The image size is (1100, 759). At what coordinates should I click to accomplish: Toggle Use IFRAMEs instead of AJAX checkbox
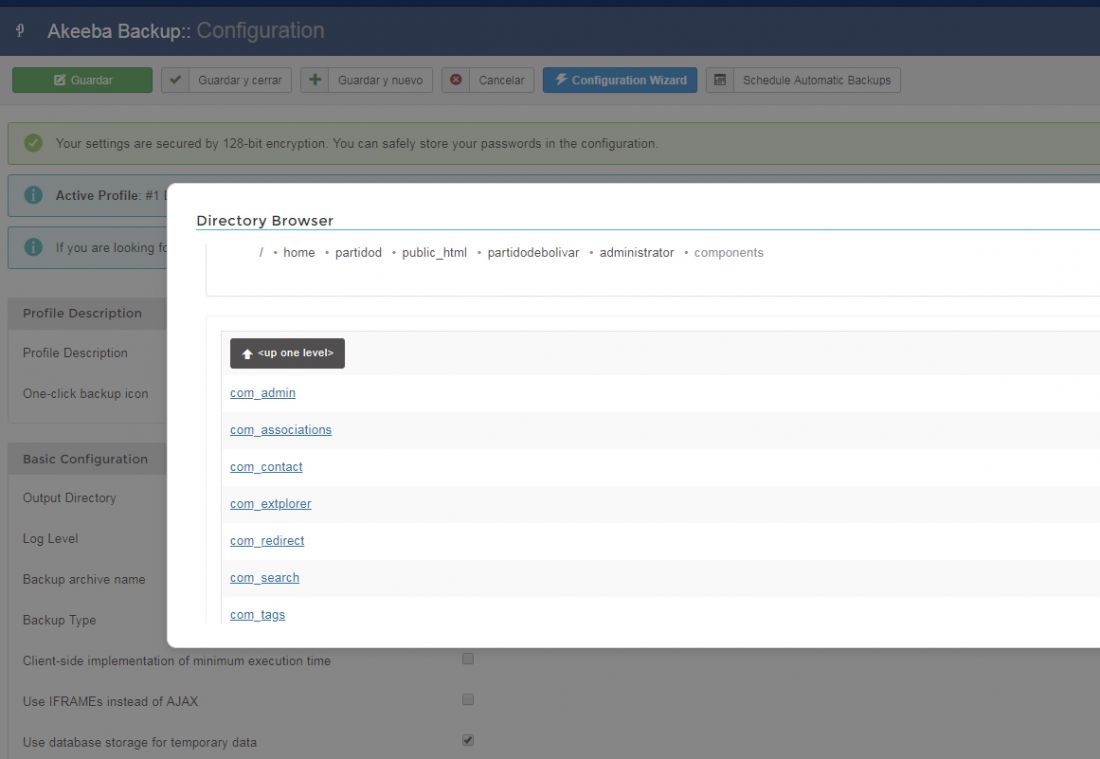click(x=468, y=699)
